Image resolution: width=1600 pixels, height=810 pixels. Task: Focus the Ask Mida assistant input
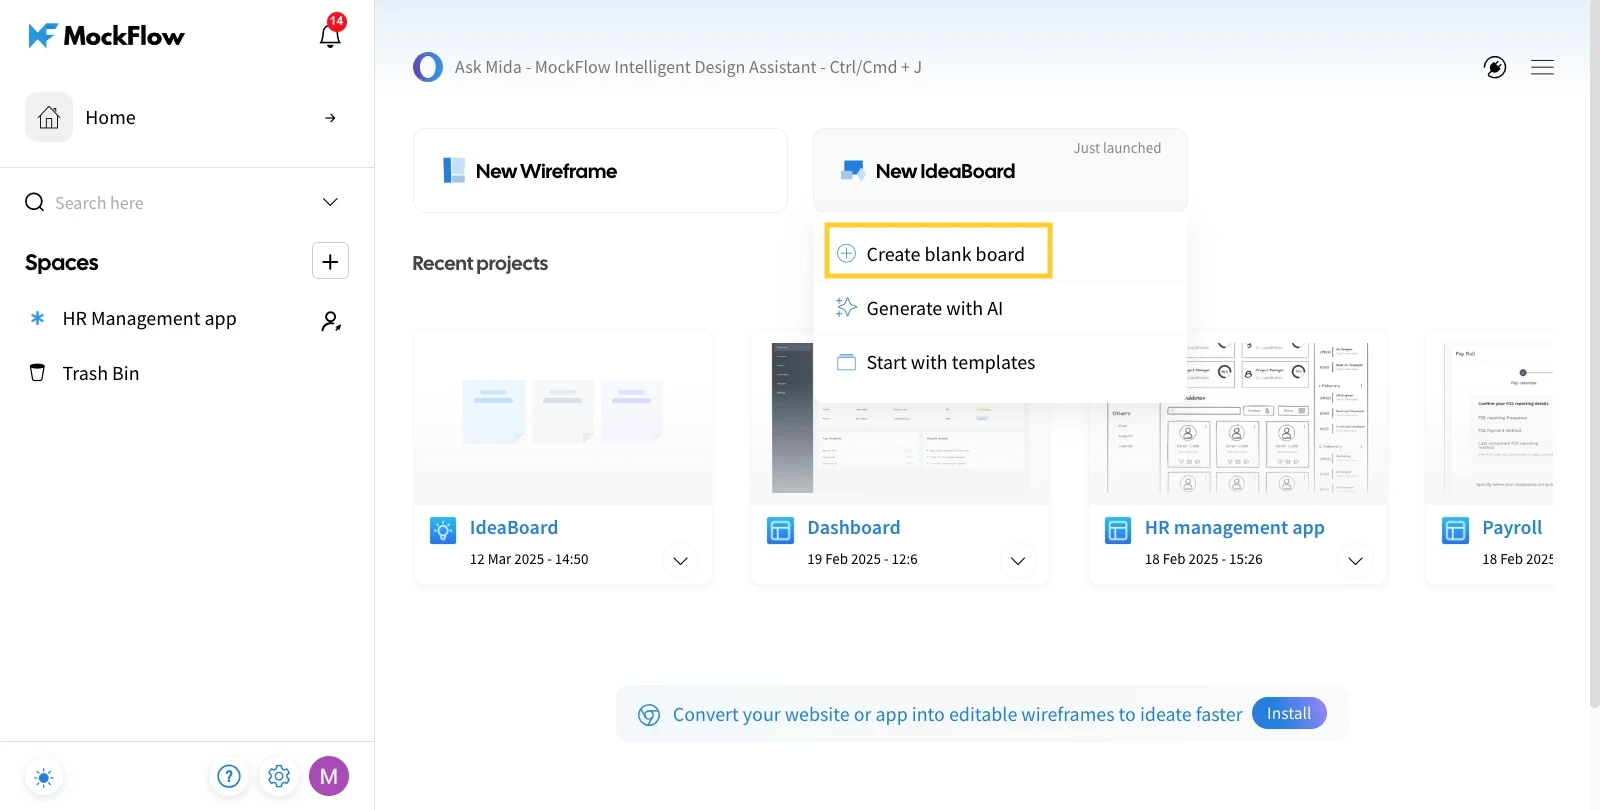[688, 67]
